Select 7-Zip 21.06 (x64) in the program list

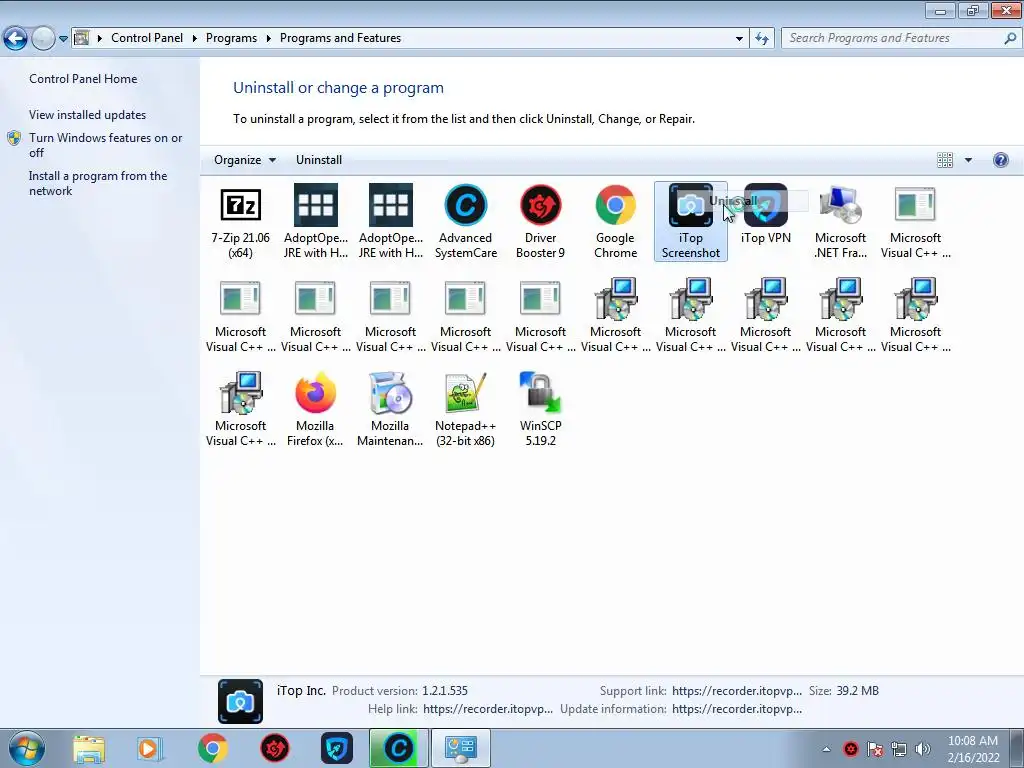(x=240, y=221)
